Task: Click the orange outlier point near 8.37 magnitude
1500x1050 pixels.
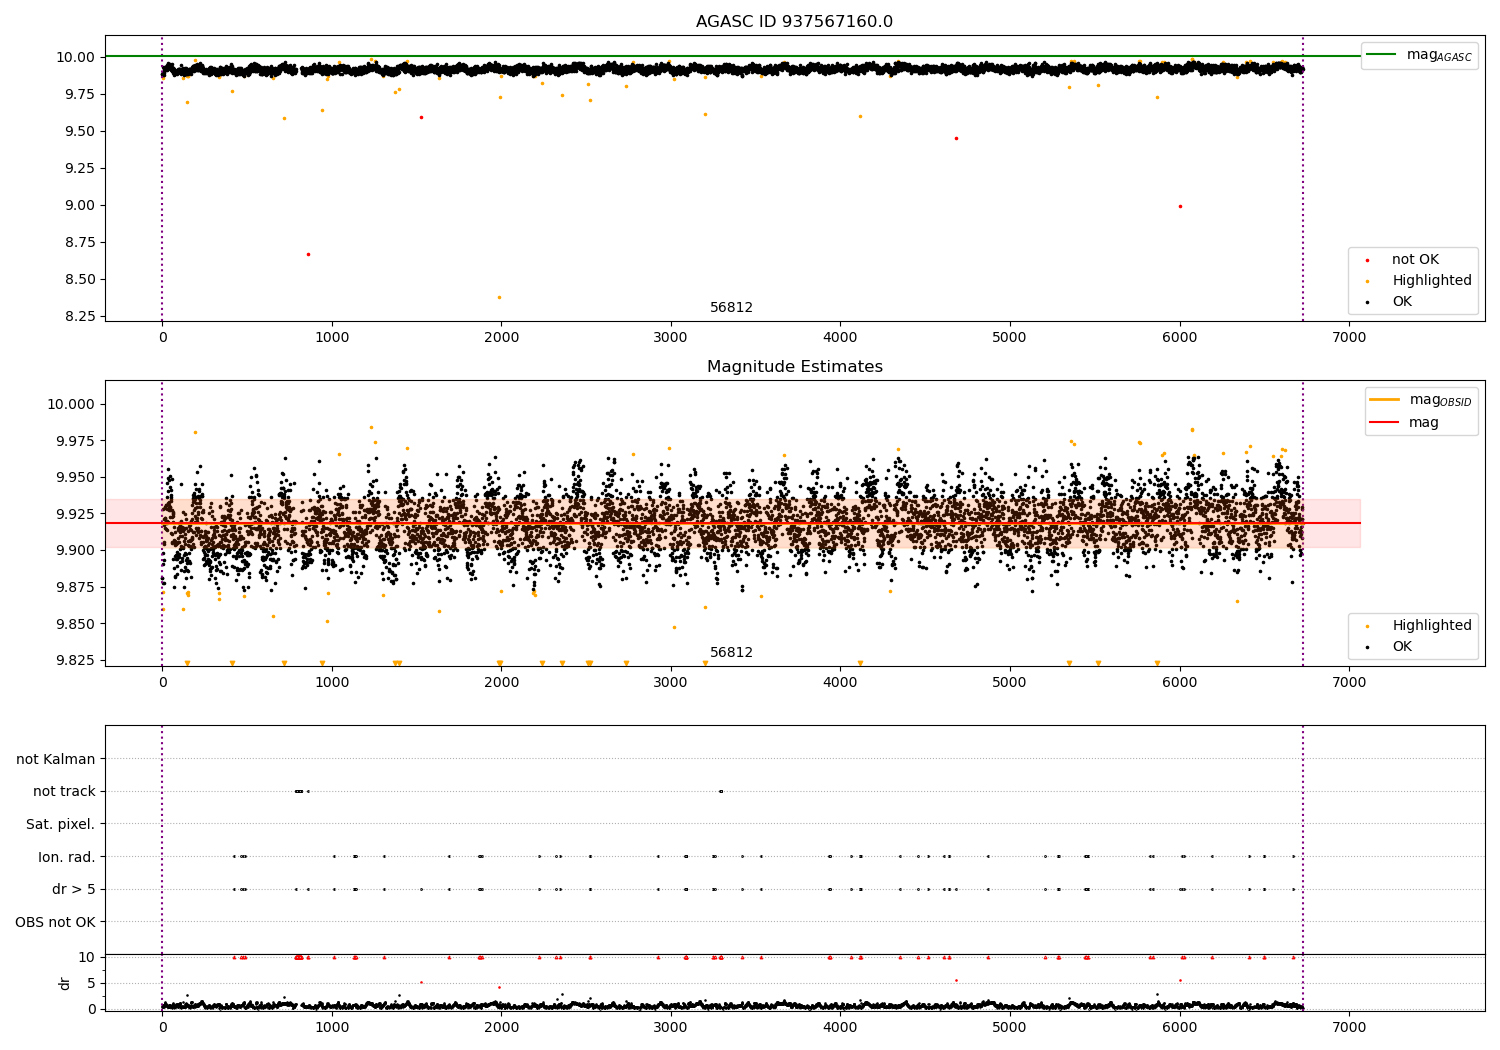Action: tap(499, 297)
